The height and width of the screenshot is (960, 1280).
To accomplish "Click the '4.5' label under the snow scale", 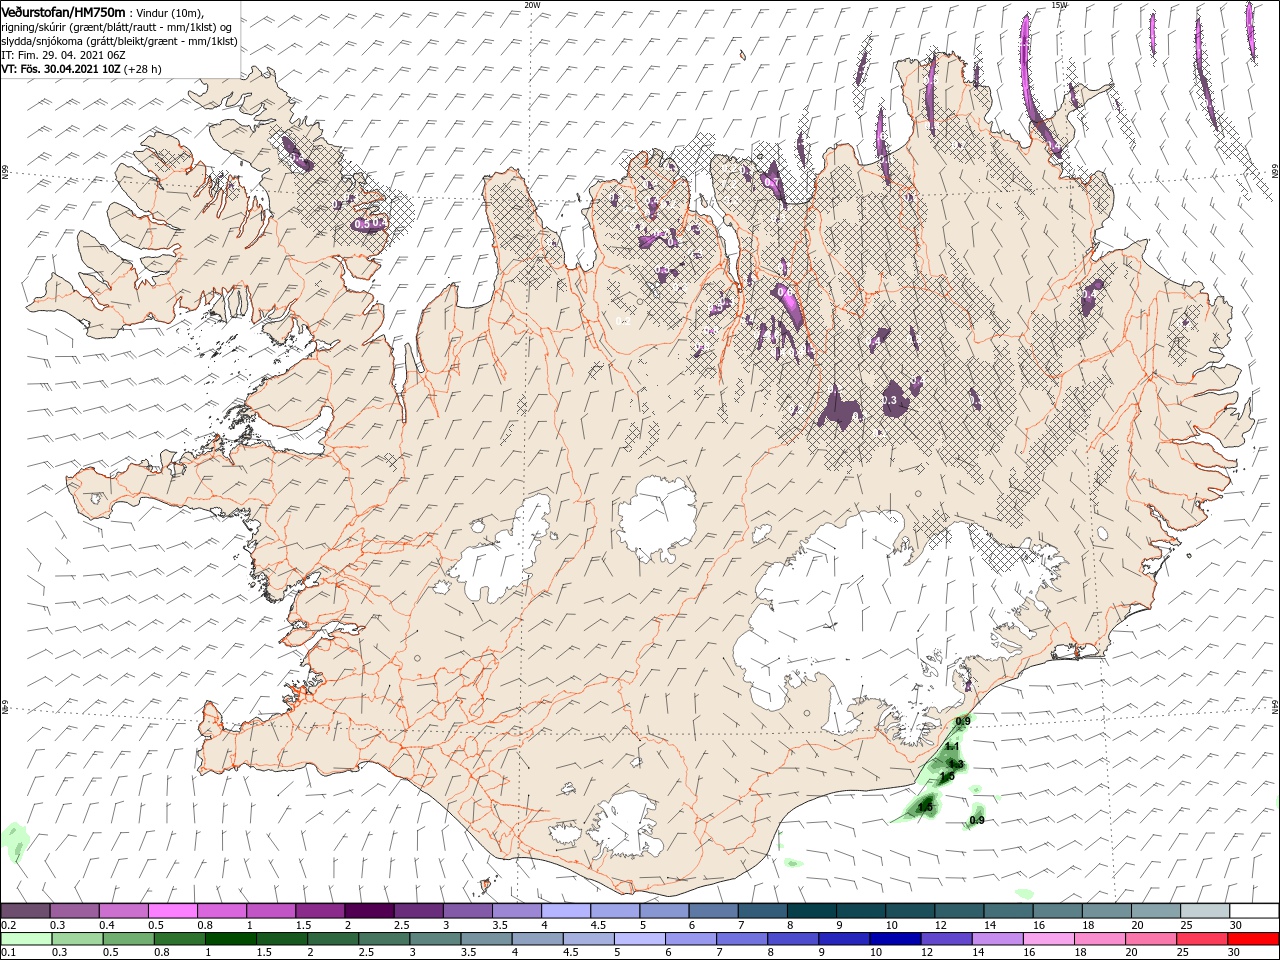I will pos(598,925).
